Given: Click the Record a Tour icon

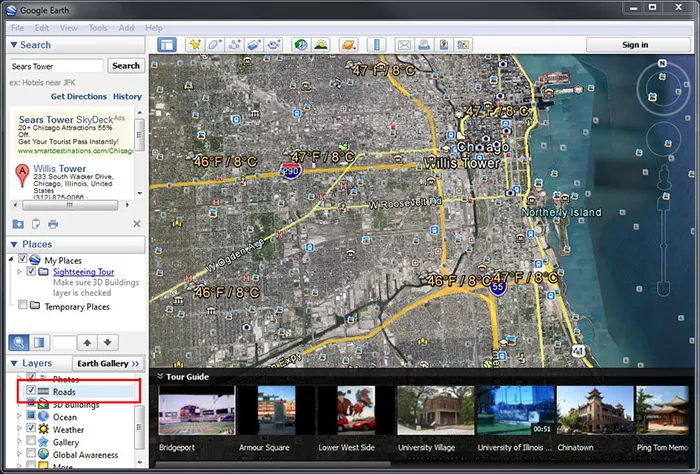Looking at the screenshot, I should [x=273, y=45].
